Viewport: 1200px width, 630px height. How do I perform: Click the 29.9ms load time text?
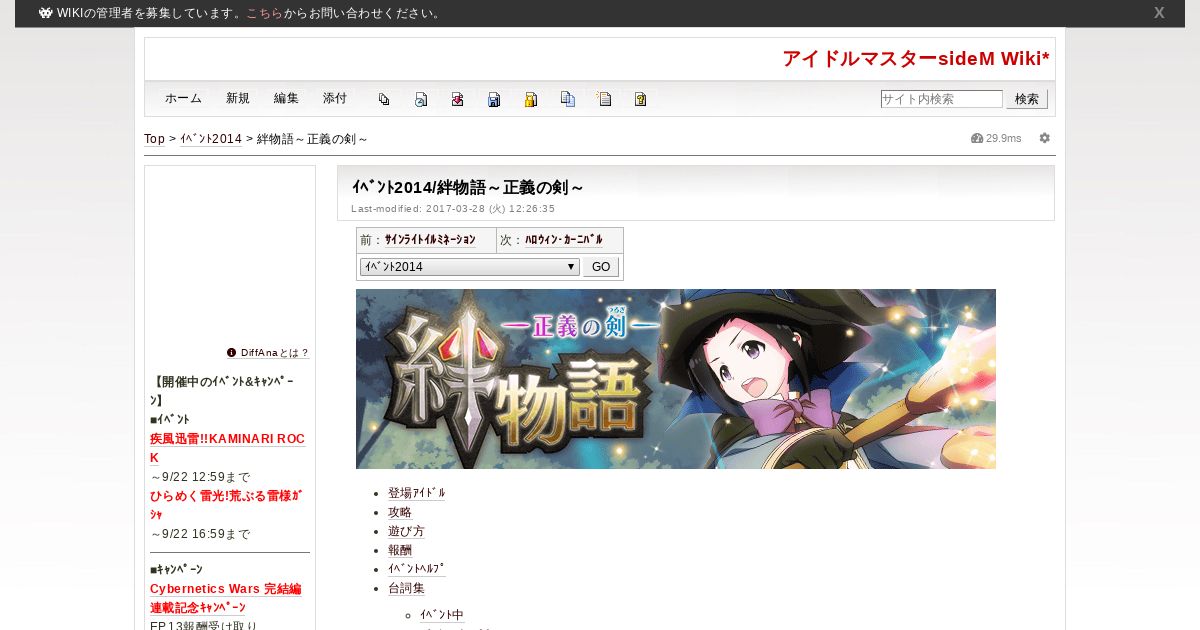1004,138
